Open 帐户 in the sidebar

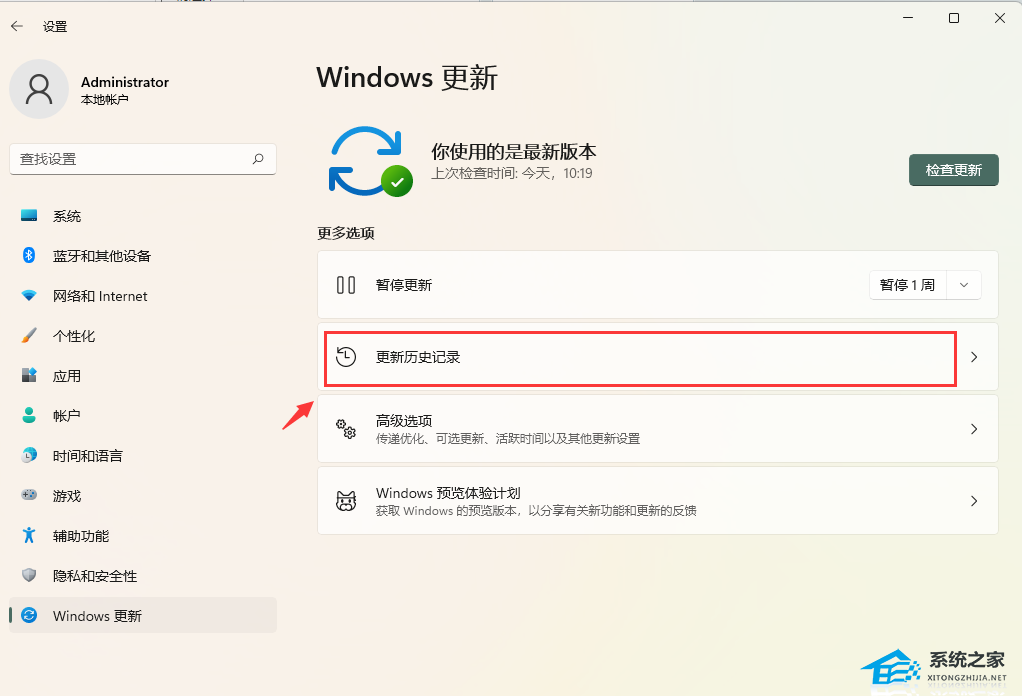67,416
